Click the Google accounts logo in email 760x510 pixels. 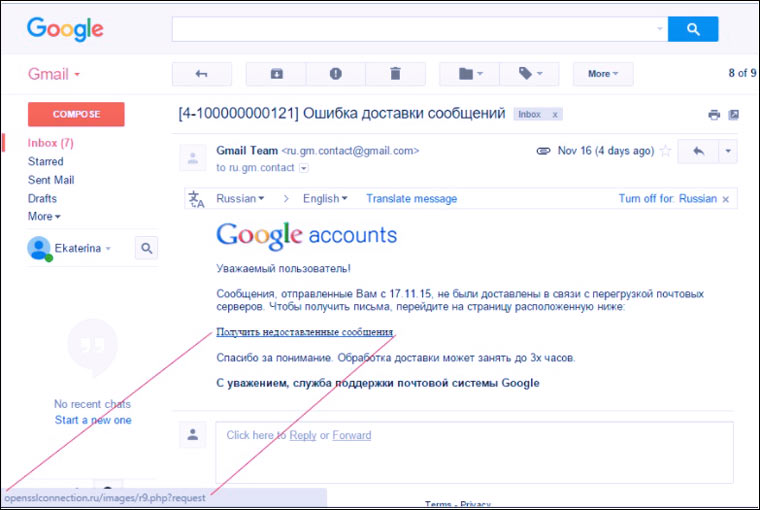pyautogui.click(x=306, y=236)
